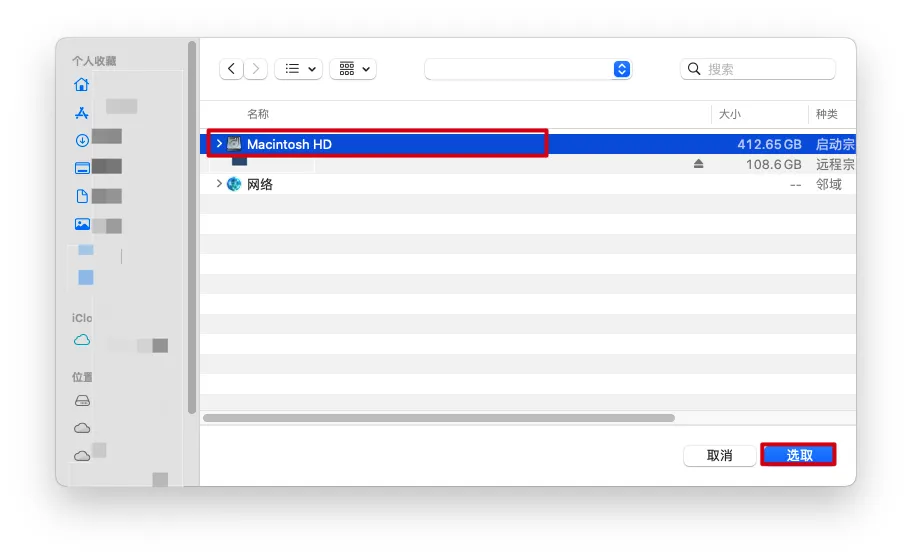The height and width of the screenshot is (560, 912).
Task: Click the sidebar vertical scrollbar
Action: pos(192,227)
